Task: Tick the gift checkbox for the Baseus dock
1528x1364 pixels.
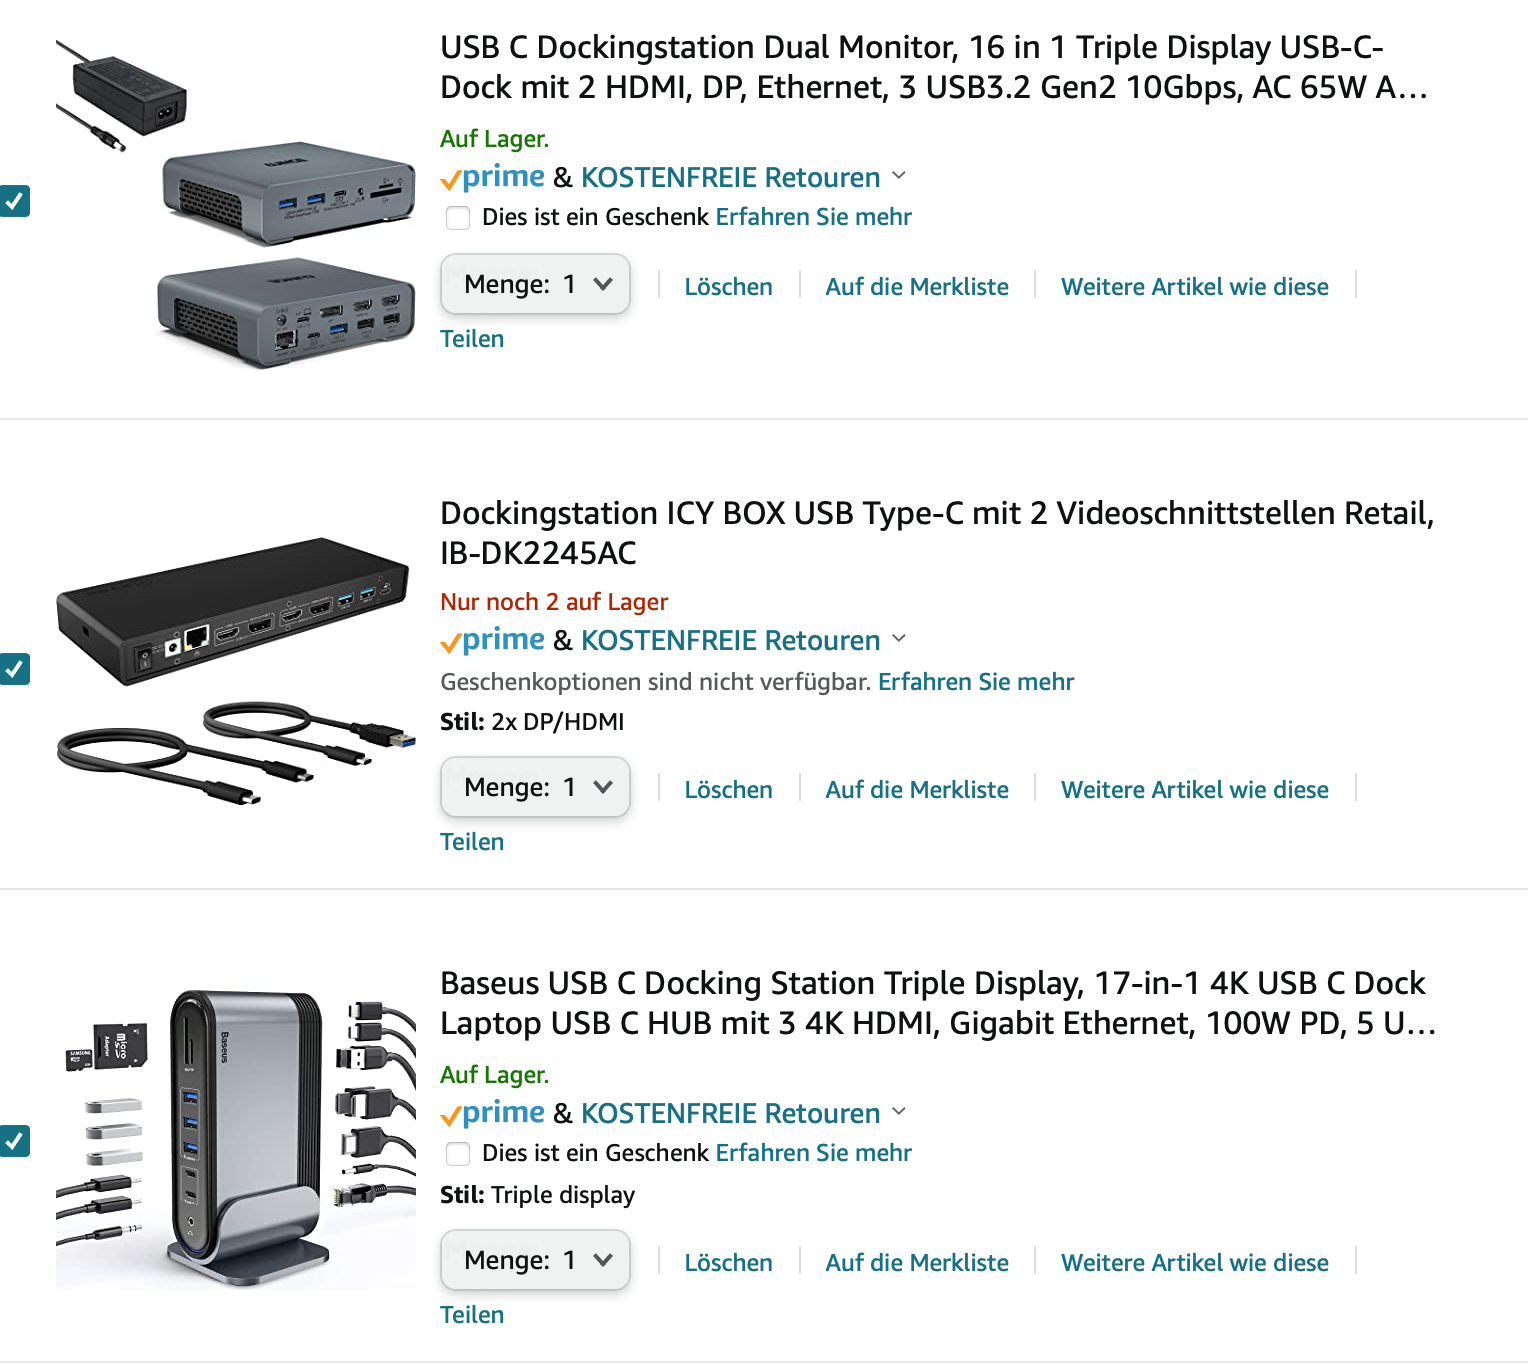Action: click(x=458, y=1153)
